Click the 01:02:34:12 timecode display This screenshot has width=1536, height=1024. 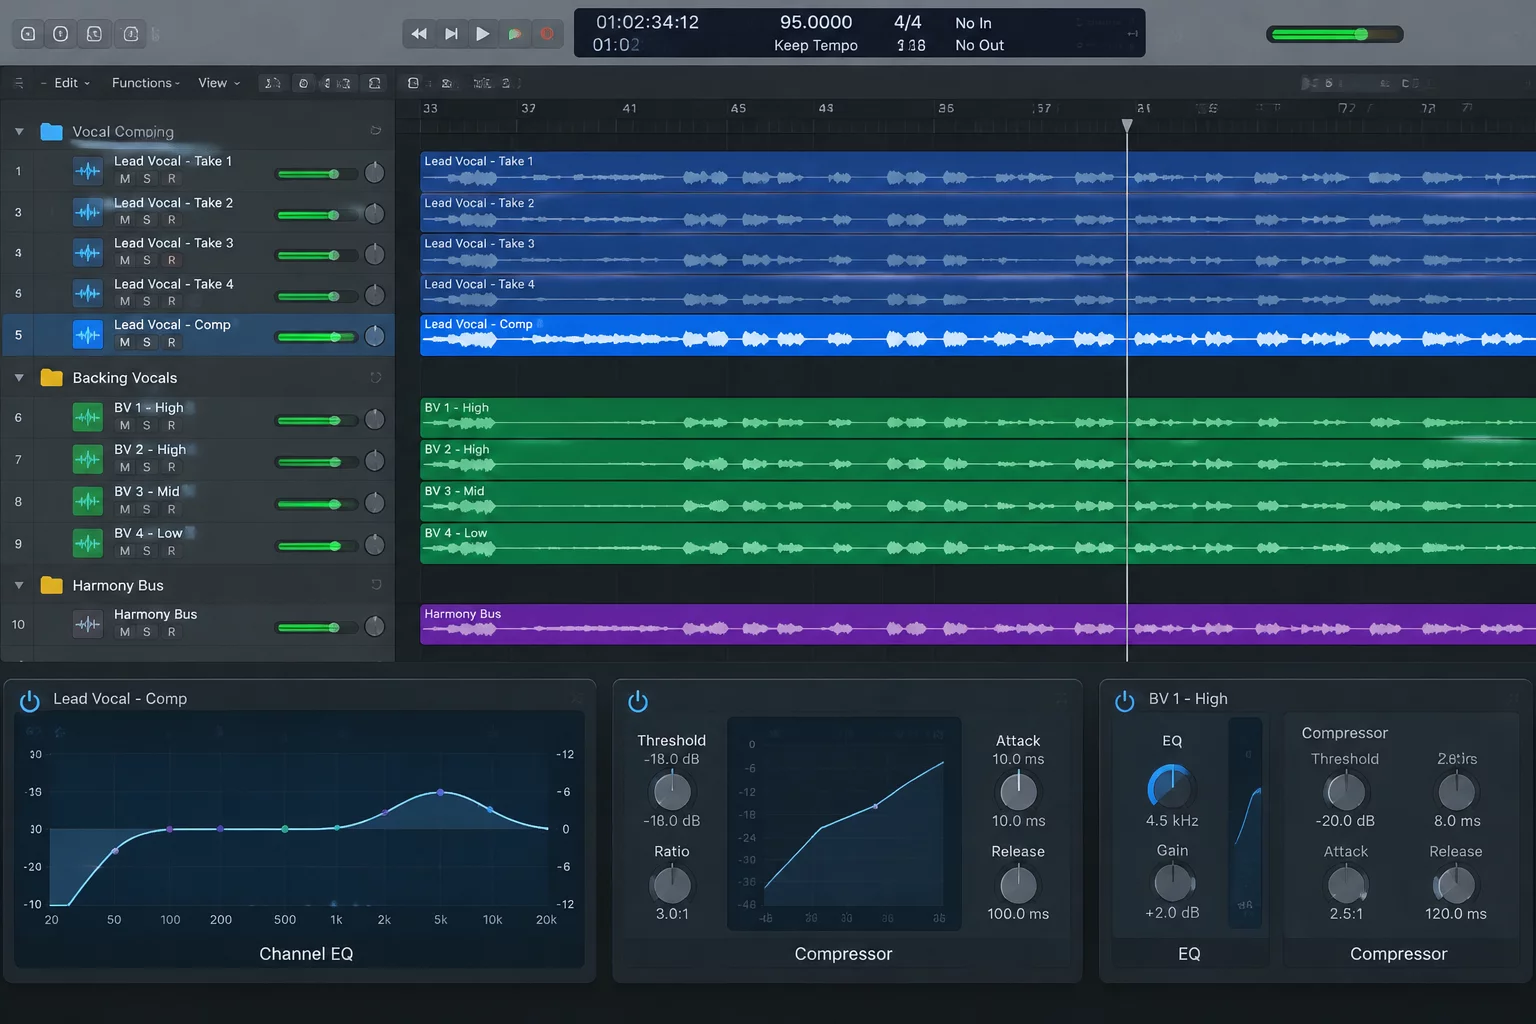click(x=647, y=22)
